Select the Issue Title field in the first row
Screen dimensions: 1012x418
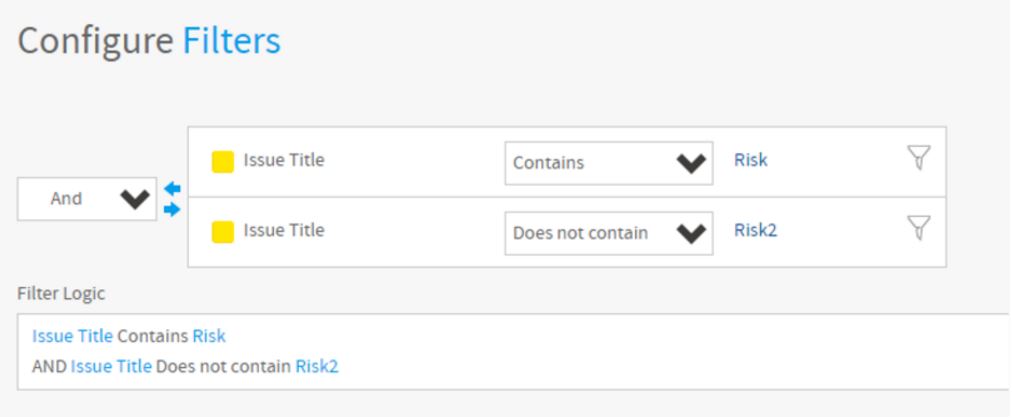point(283,160)
